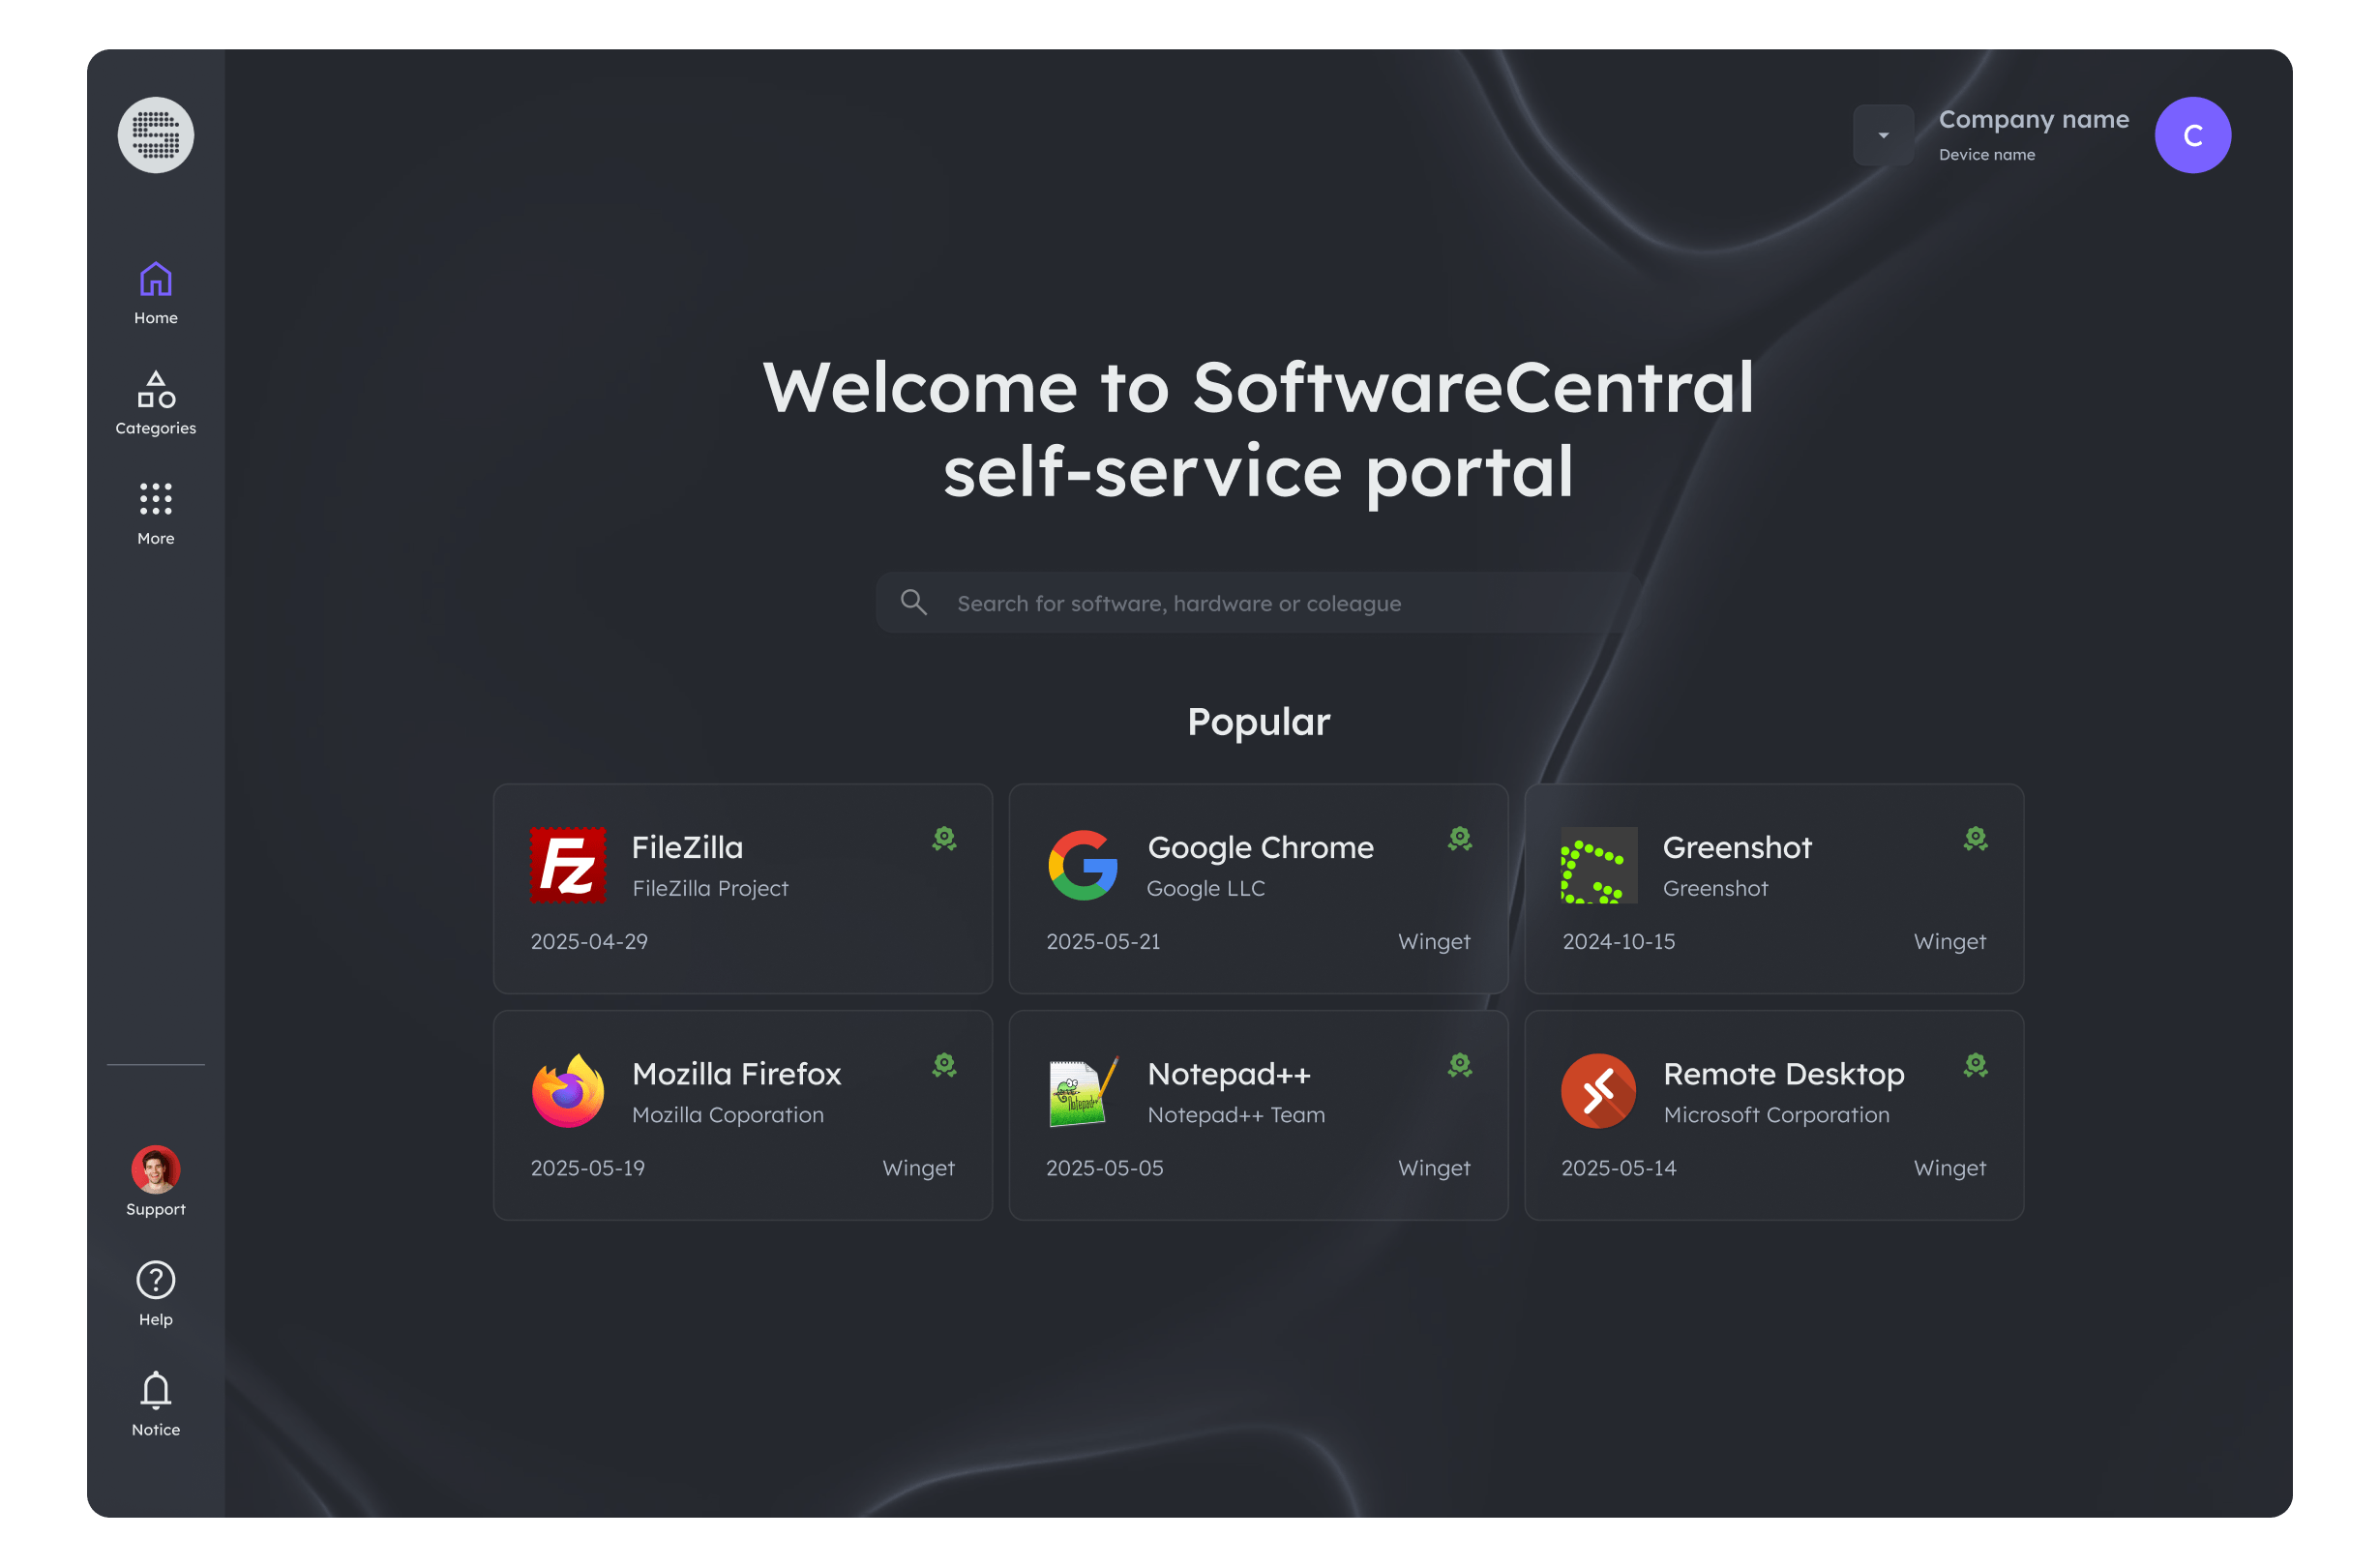This screenshot has height=1567, width=2380.
Task: Open the More apps grid icon
Action: [155, 498]
